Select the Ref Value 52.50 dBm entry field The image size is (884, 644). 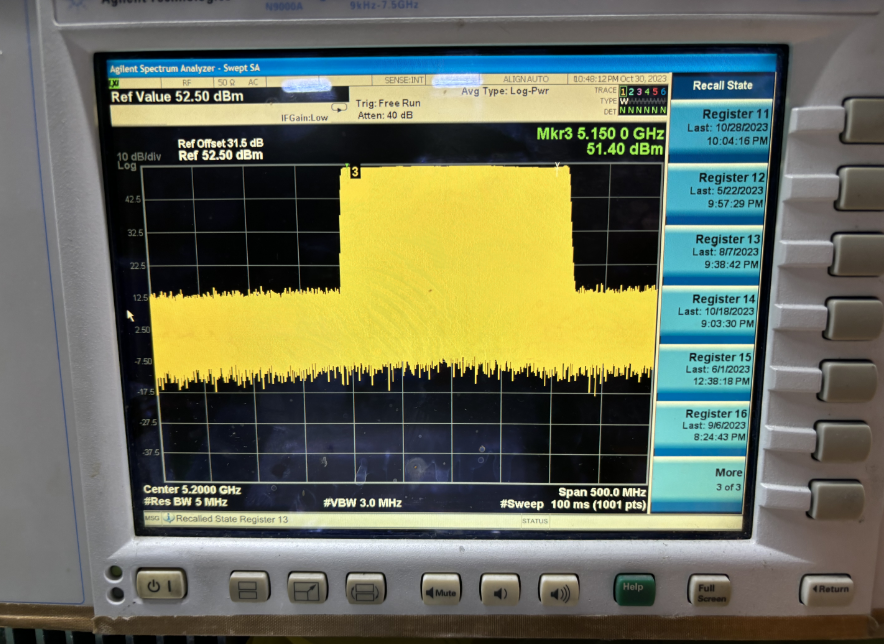(229, 96)
